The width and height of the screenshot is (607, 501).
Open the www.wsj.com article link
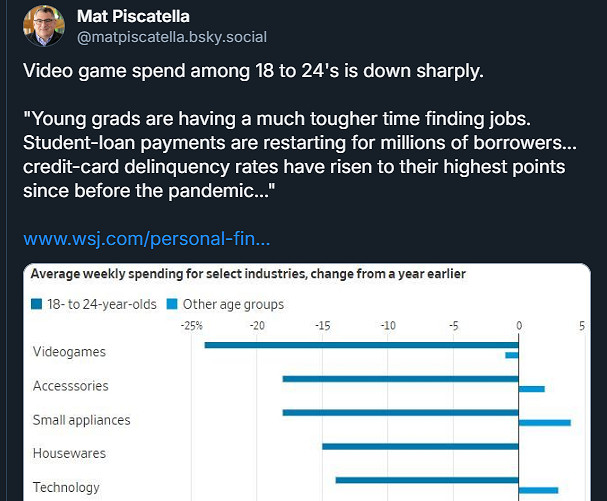tap(147, 240)
